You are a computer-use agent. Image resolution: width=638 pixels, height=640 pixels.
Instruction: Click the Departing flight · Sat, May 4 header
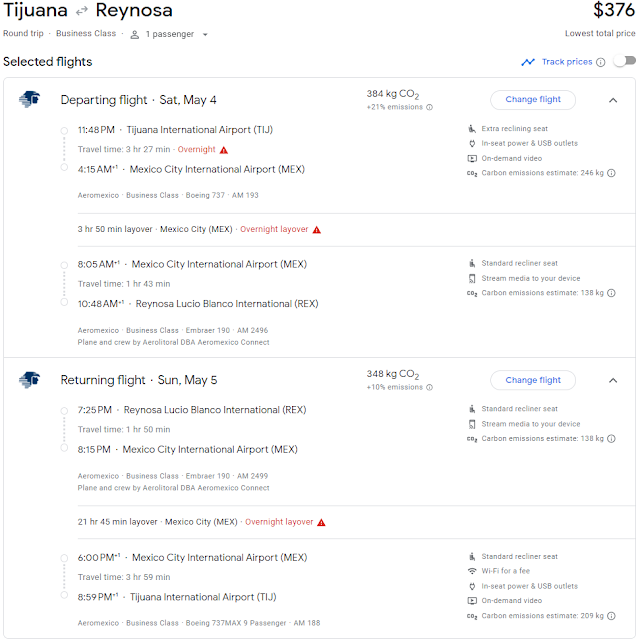coord(138,100)
